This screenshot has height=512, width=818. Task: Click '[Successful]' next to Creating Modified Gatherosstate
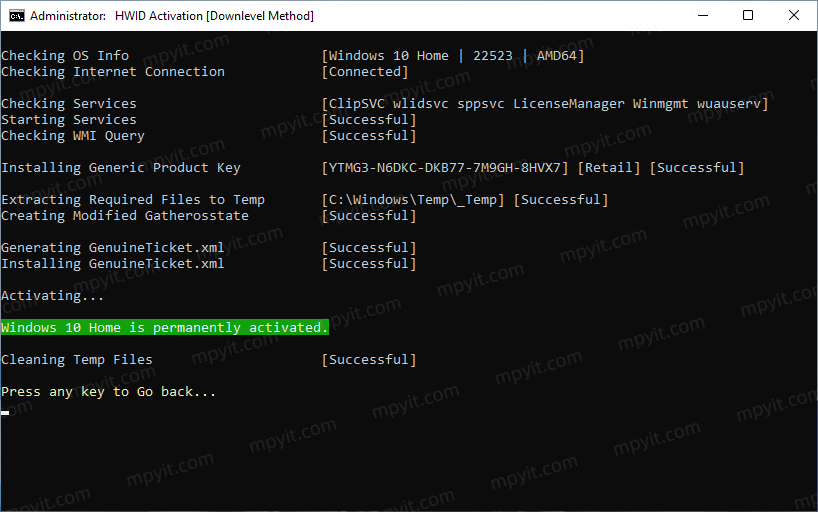click(369, 216)
